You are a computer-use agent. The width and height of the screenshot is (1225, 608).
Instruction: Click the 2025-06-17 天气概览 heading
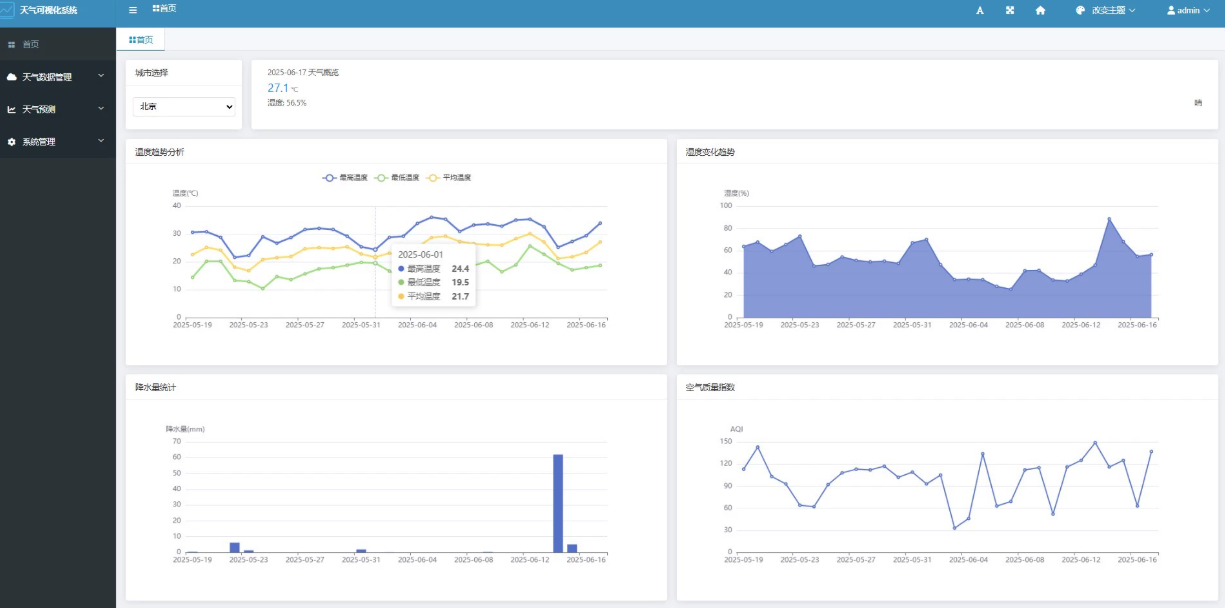point(303,72)
